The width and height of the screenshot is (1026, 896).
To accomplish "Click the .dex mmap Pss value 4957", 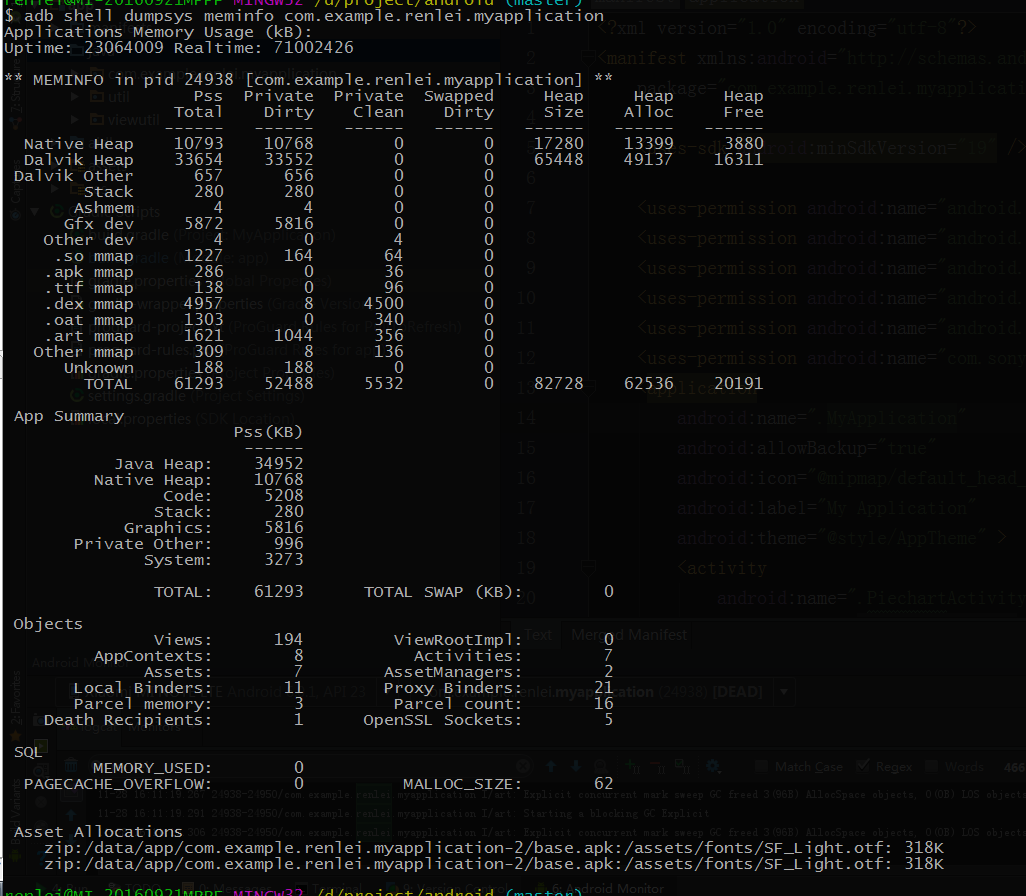I will point(203,304).
